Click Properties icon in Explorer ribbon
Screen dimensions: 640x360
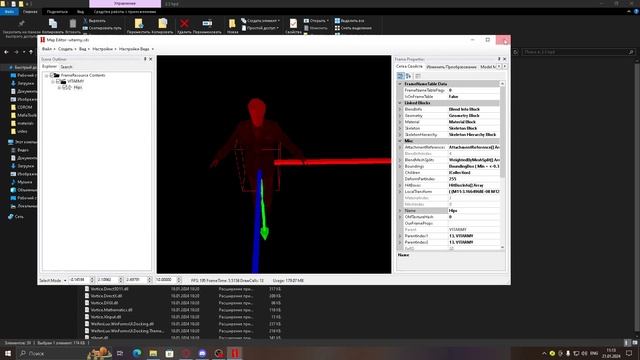pos(293,24)
